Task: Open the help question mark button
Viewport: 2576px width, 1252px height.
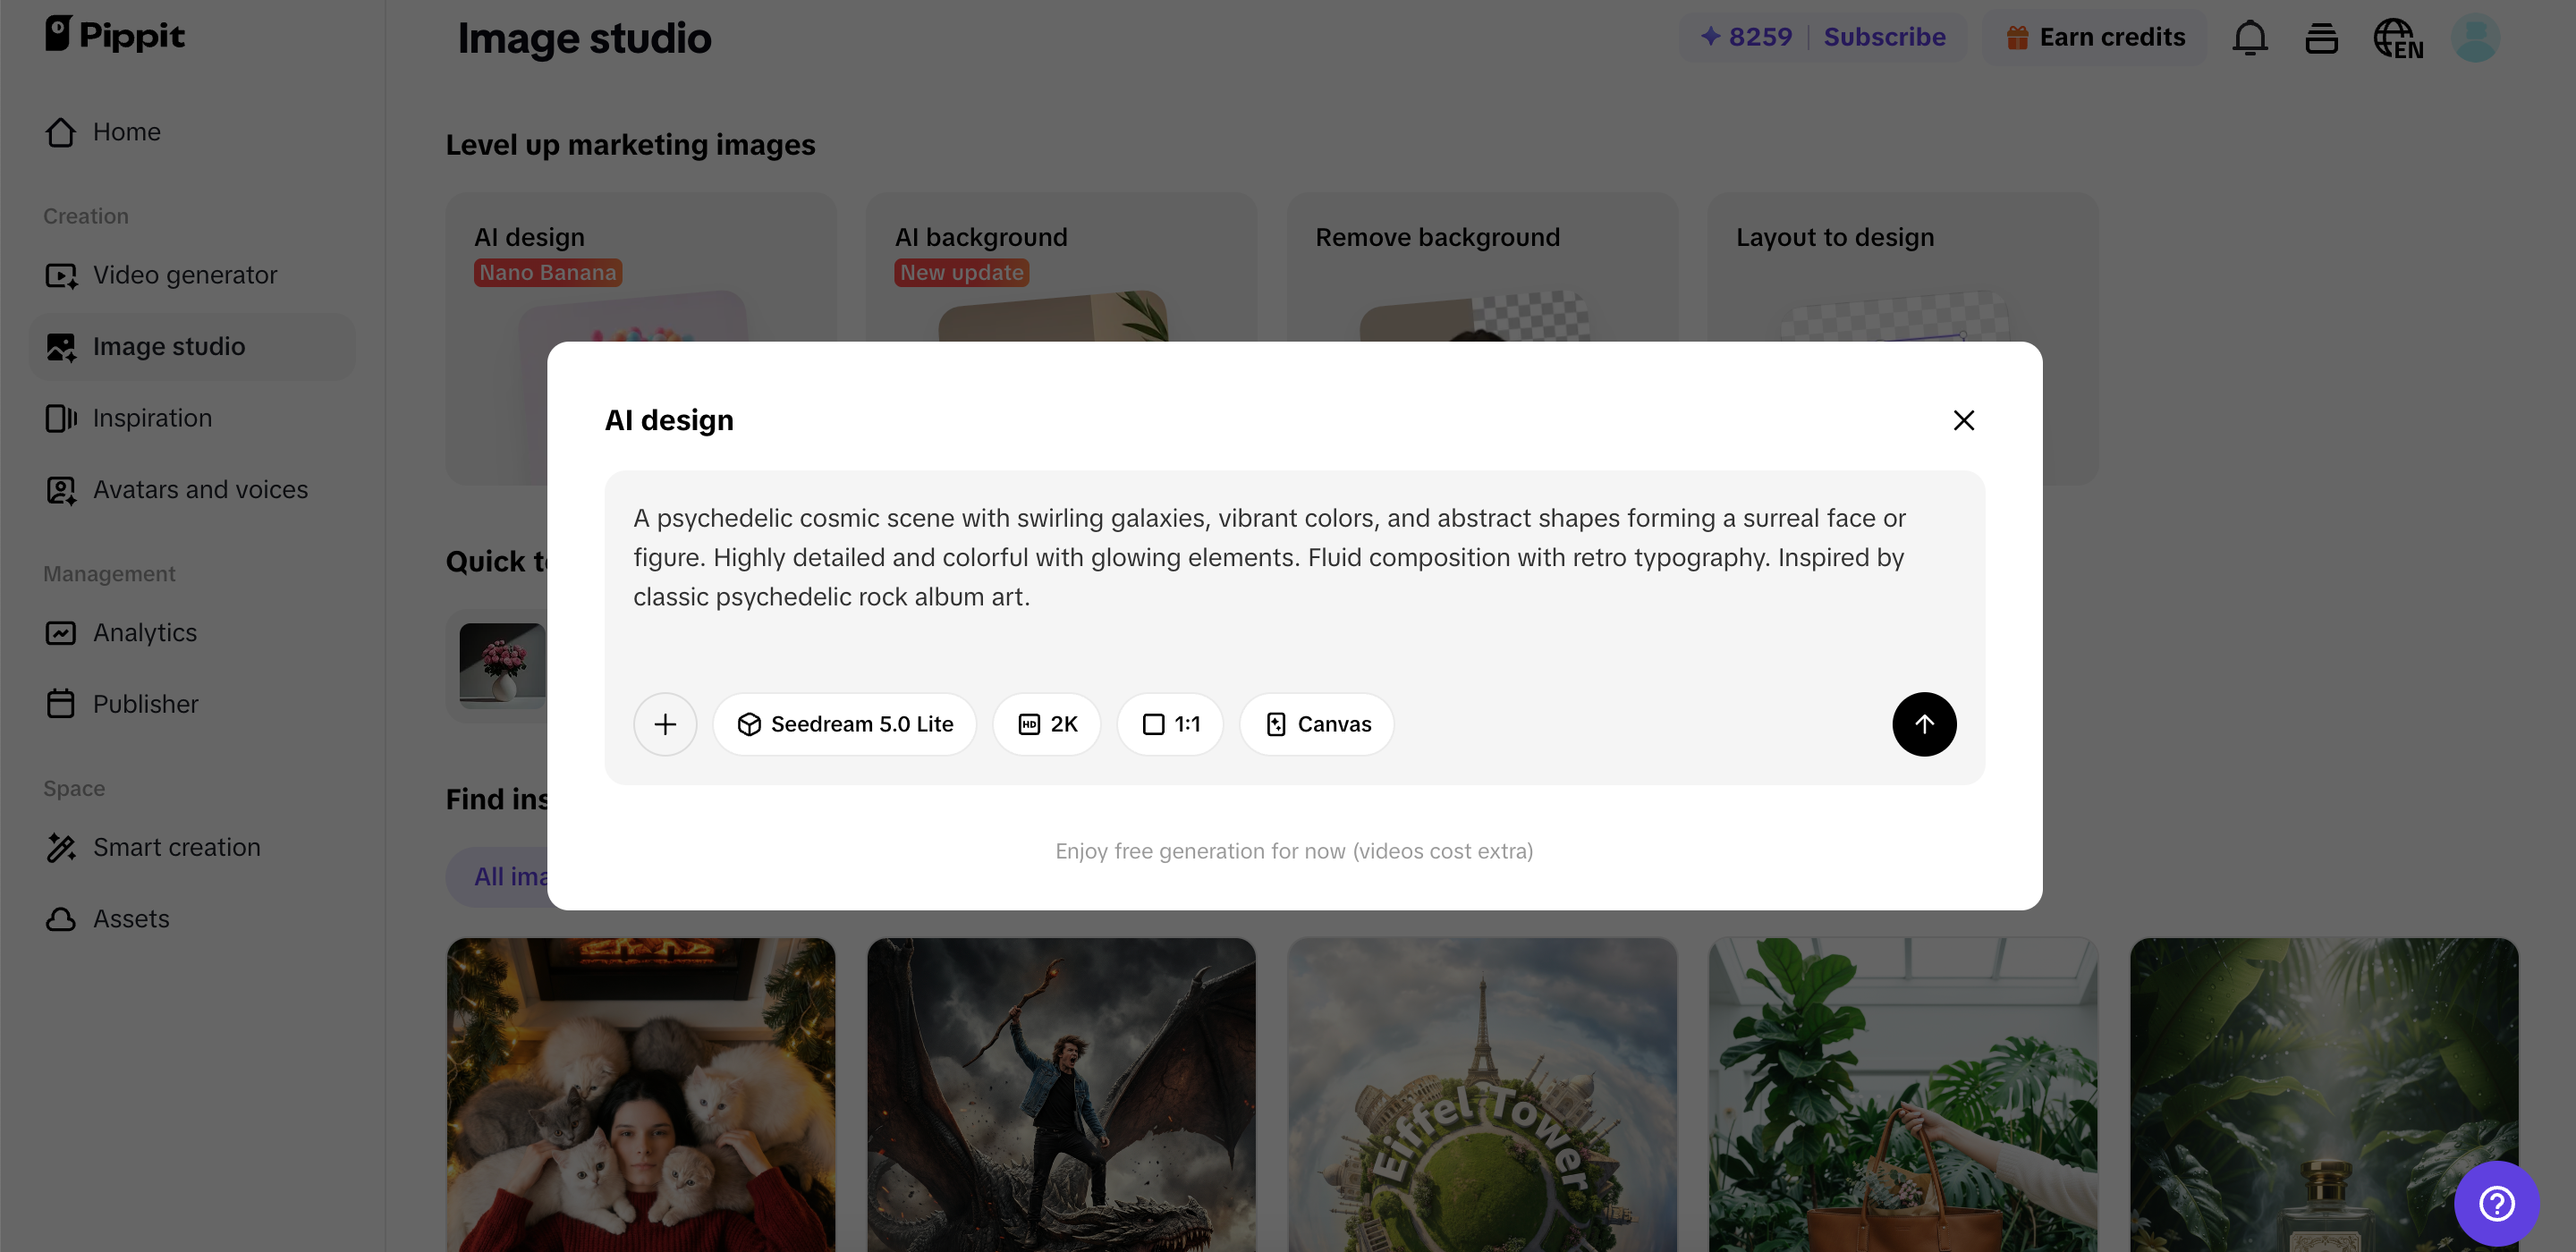Action: (x=2496, y=1203)
